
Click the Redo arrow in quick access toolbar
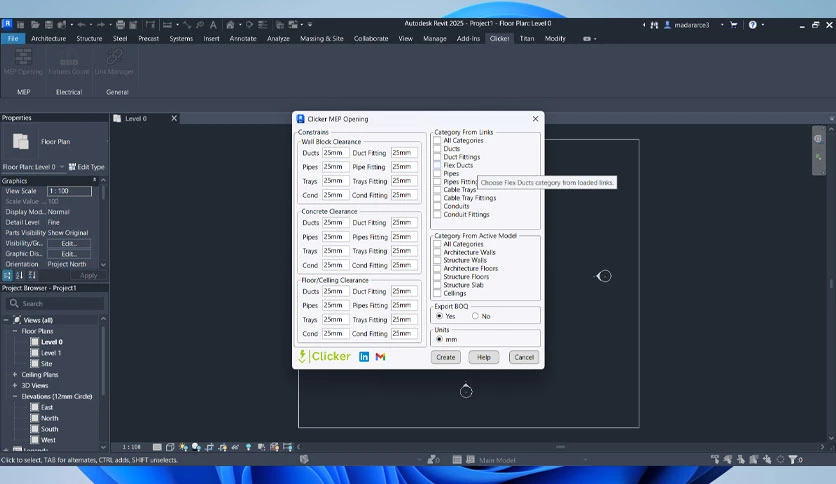[x=101, y=25]
